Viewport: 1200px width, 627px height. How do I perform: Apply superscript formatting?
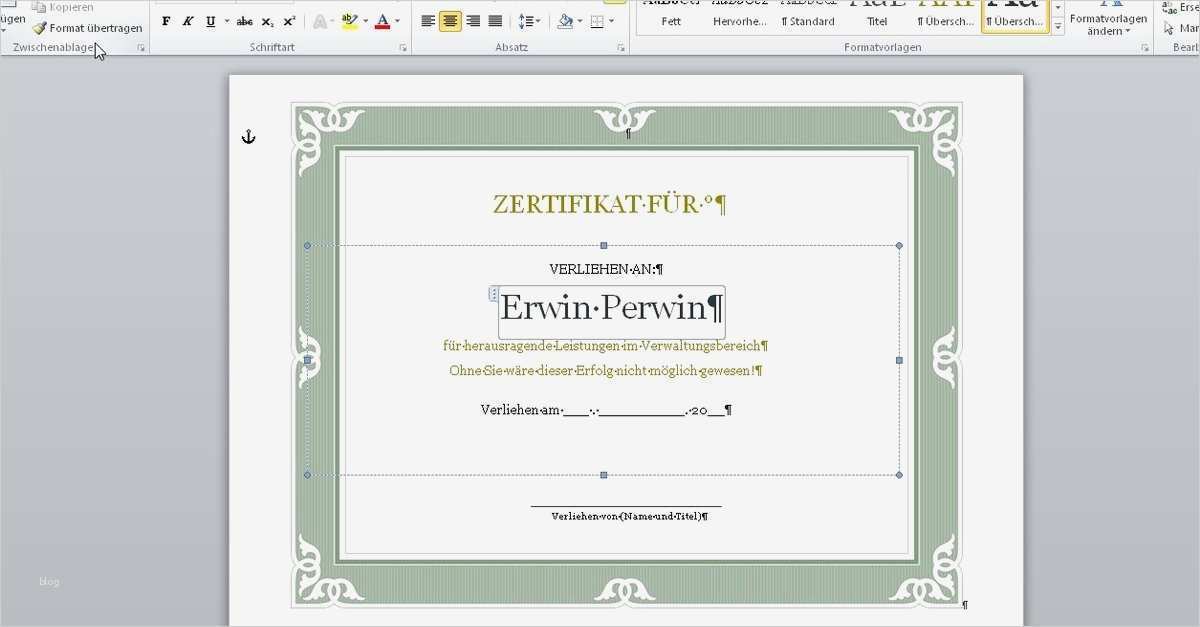289,20
